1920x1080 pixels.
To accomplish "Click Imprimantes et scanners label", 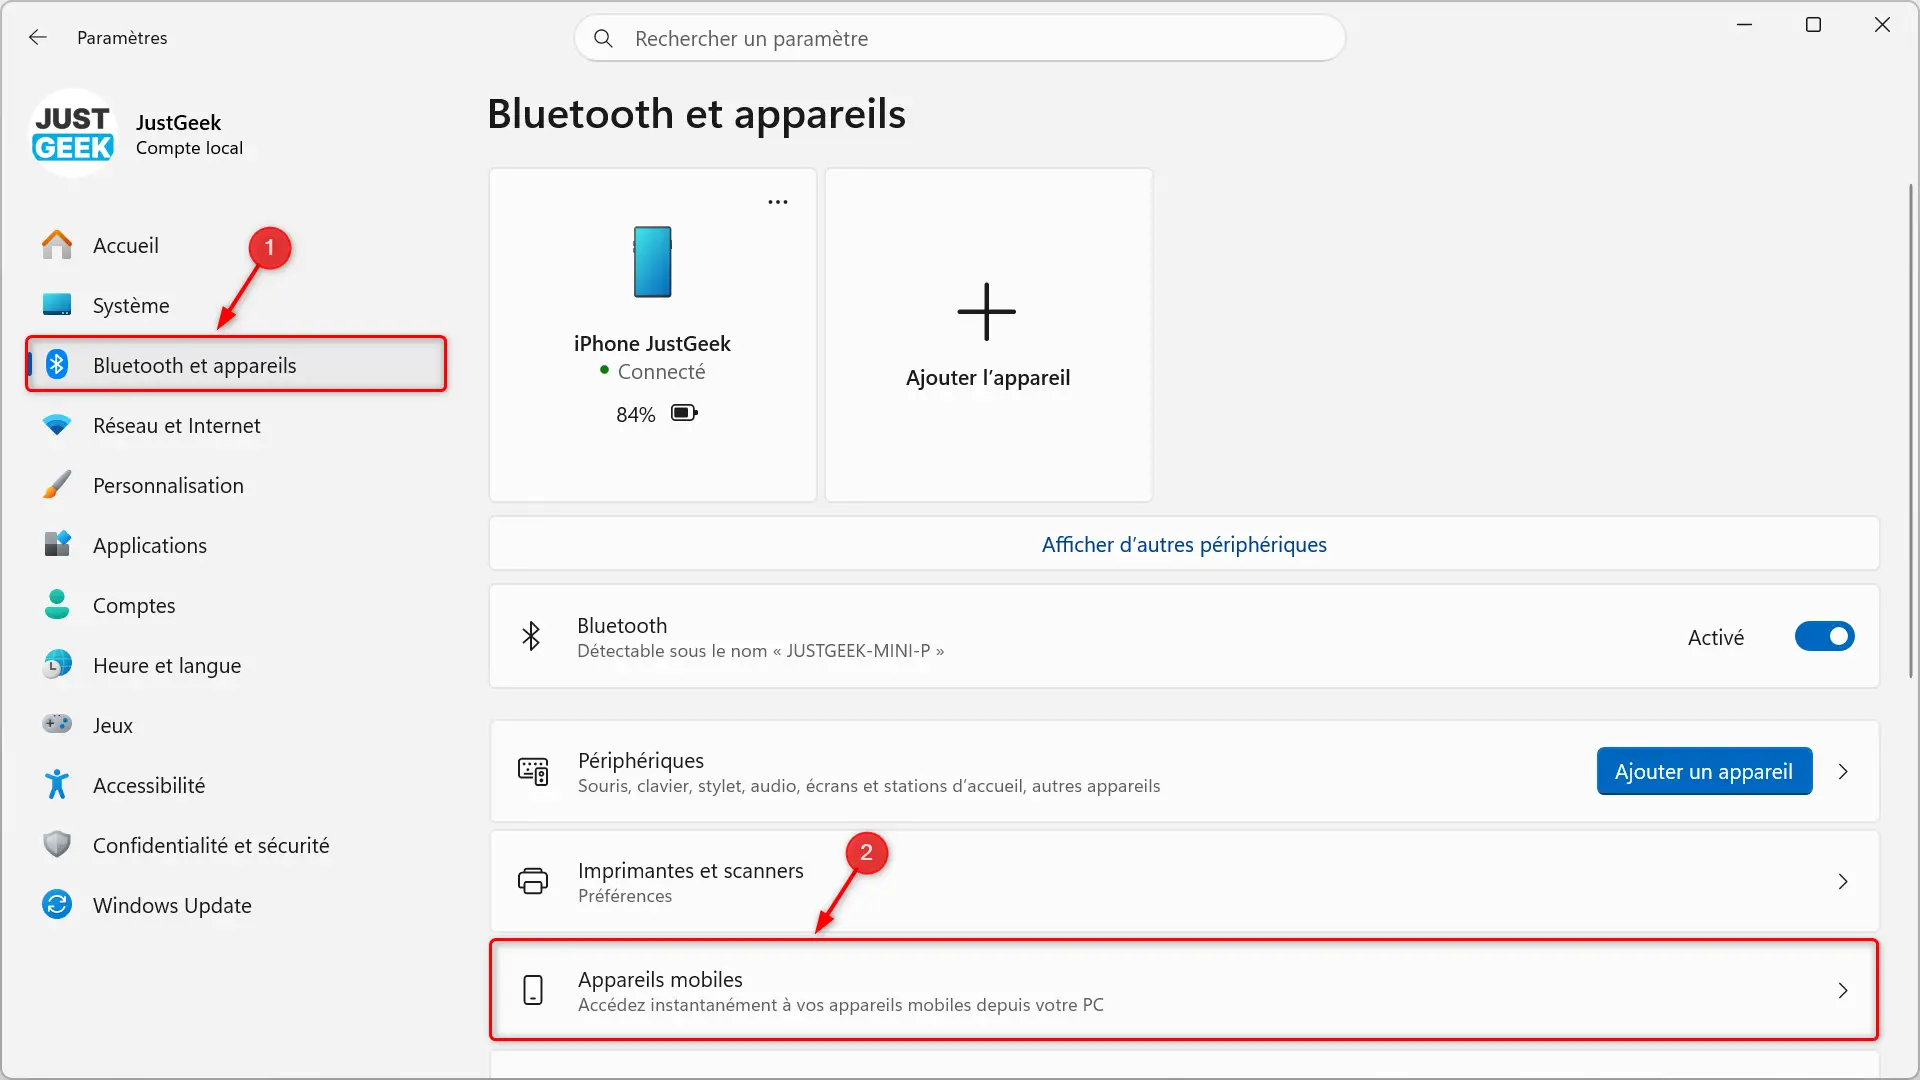I will [691, 871].
